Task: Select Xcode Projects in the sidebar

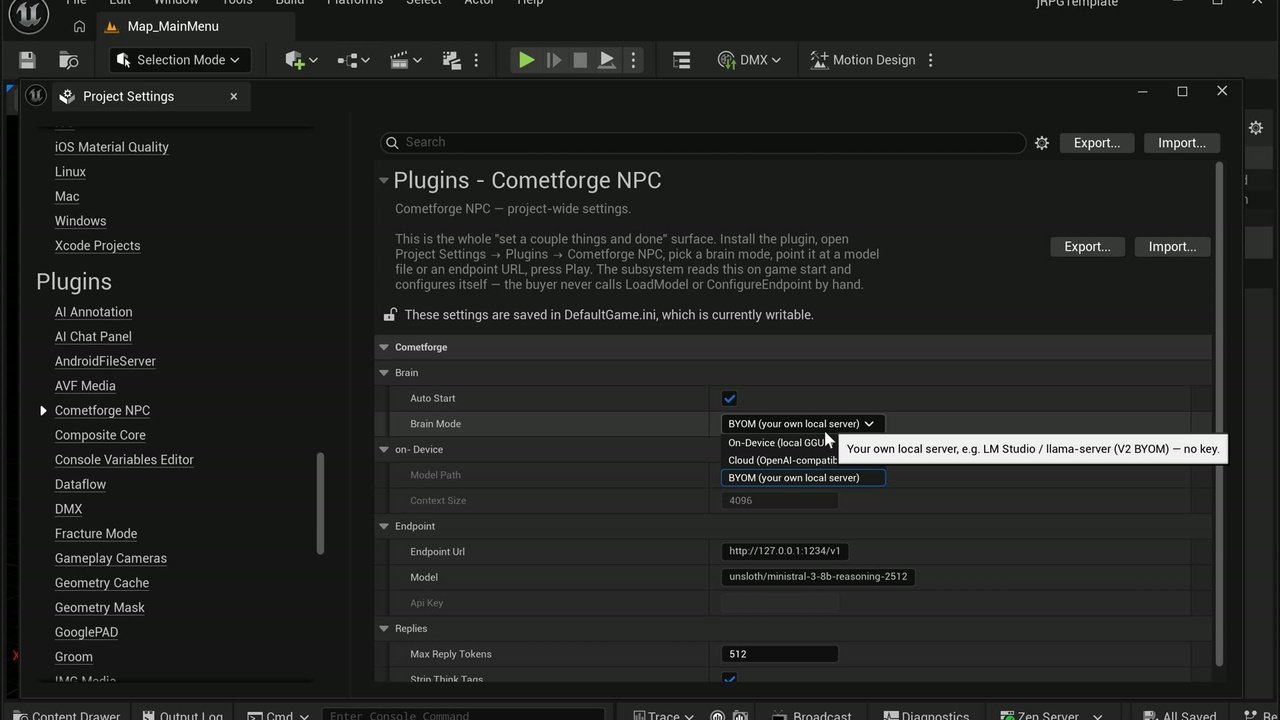Action: tap(97, 246)
